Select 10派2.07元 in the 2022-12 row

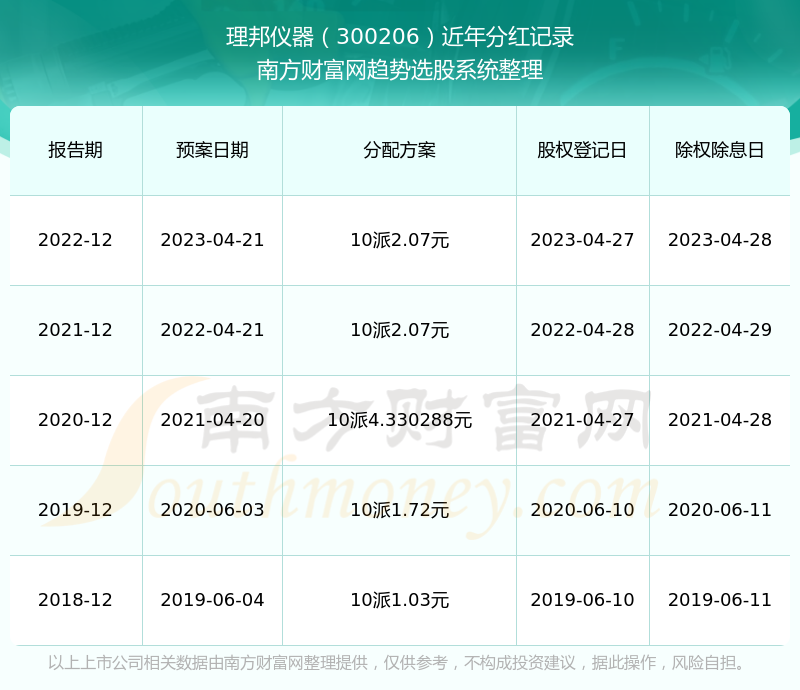coord(399,240)
